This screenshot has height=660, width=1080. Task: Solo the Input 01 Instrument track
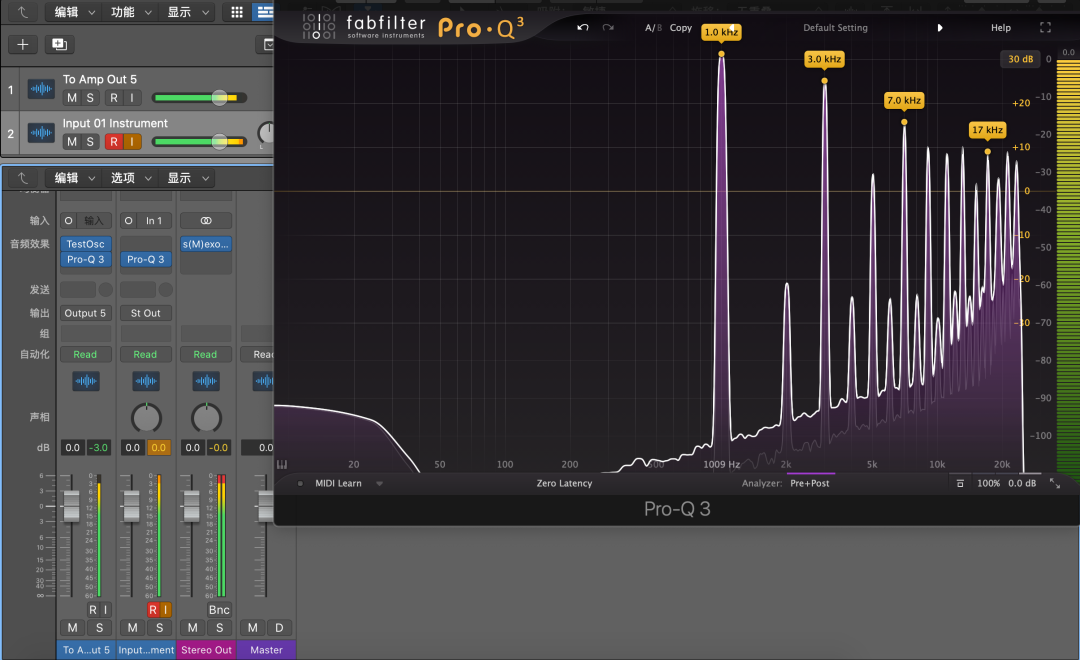click(x=90, y=141)
